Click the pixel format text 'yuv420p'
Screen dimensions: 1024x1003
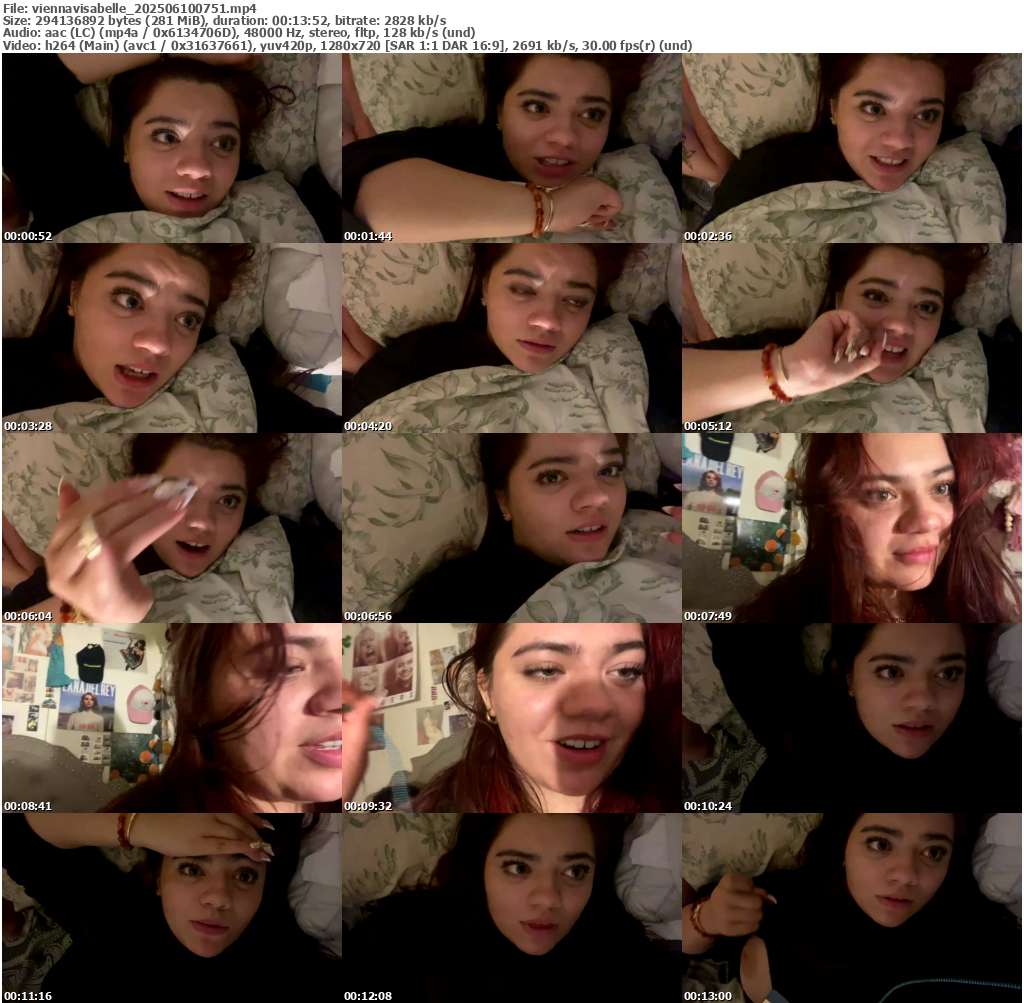(x=287, y=46)
